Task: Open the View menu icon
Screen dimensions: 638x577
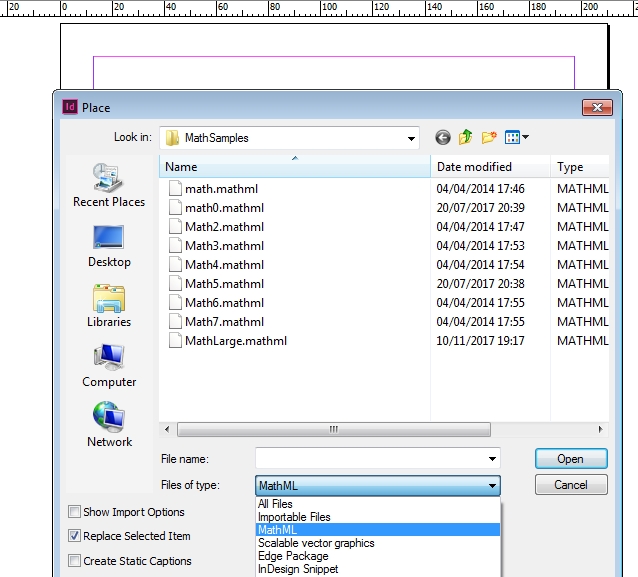Action: tap(516, 138)
